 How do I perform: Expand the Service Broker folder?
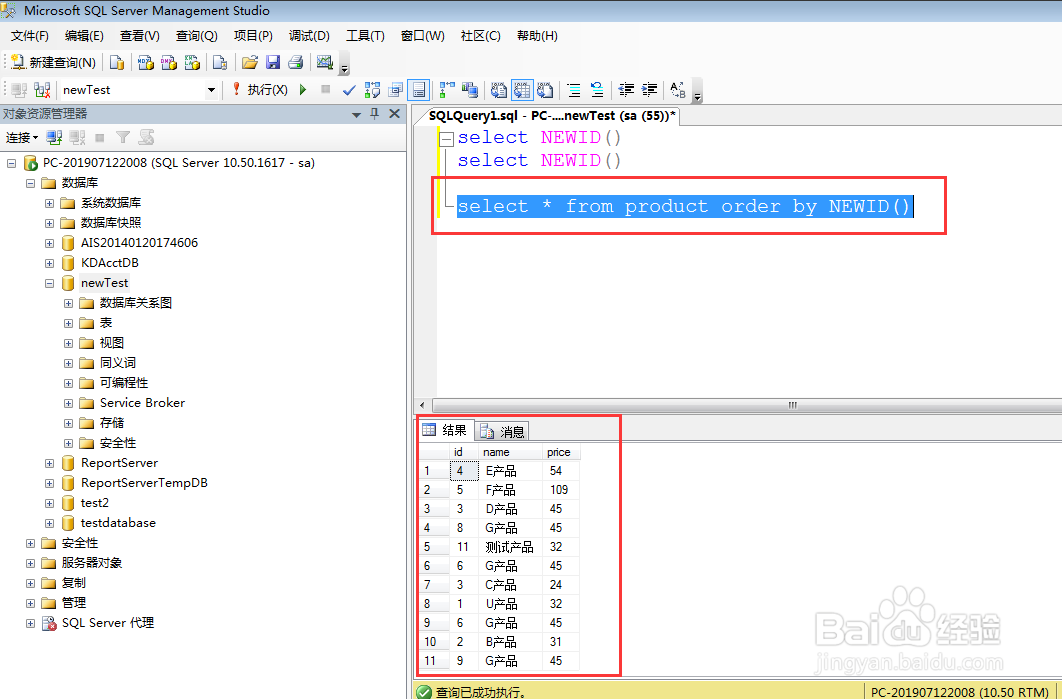coord(68,403)
